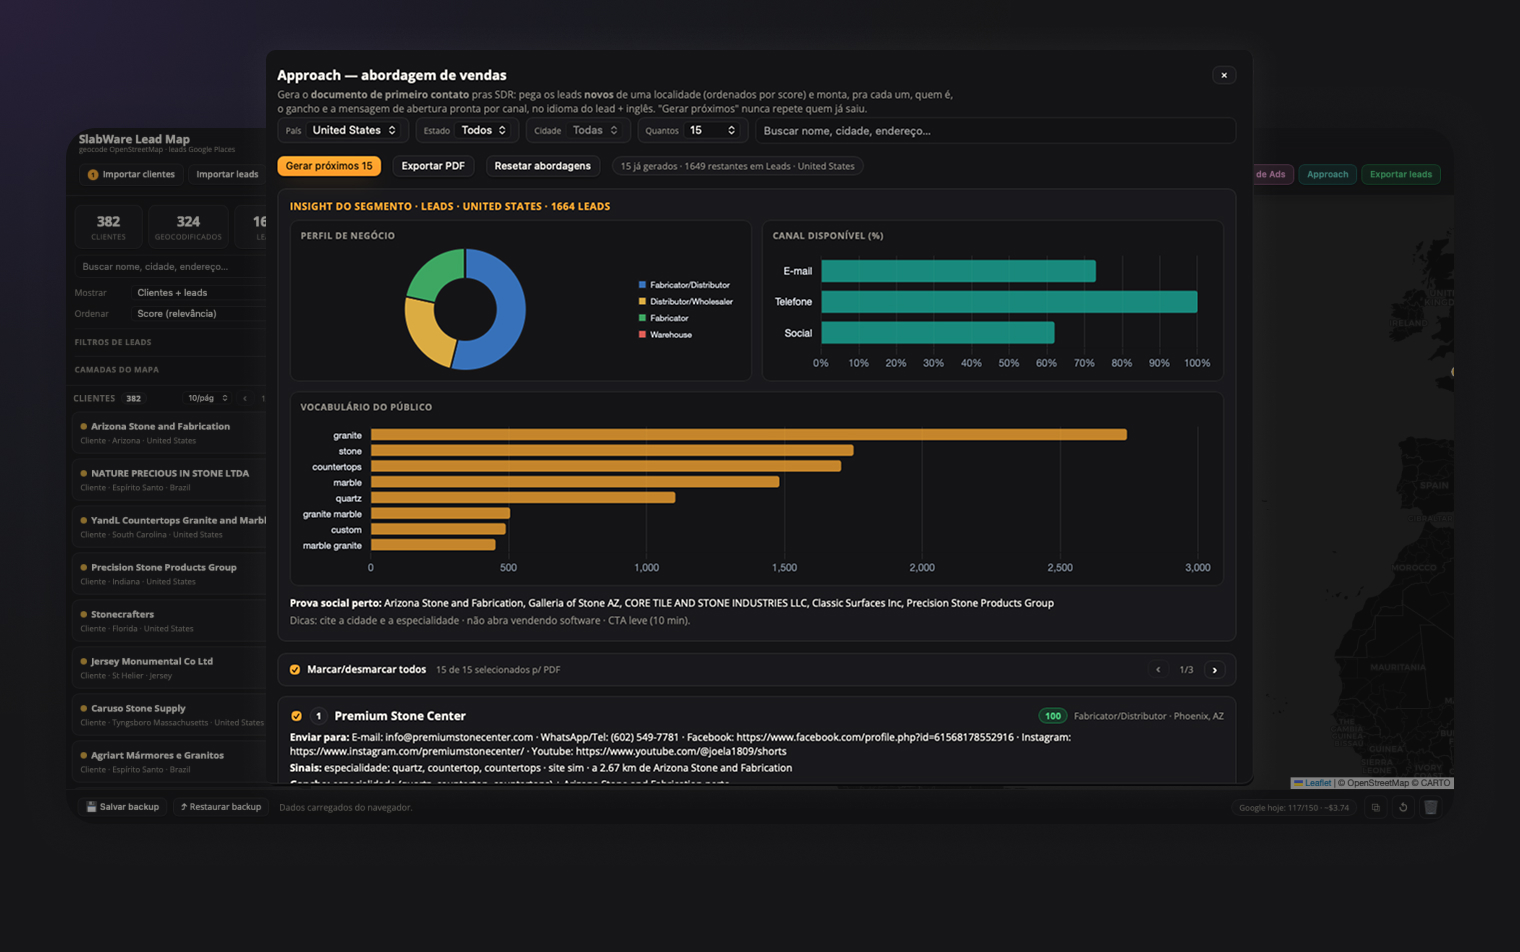The width and height of the screenshot is (1520, 952).
Task: Open the Approach tab in top bar
Action: pos(1328,174)
